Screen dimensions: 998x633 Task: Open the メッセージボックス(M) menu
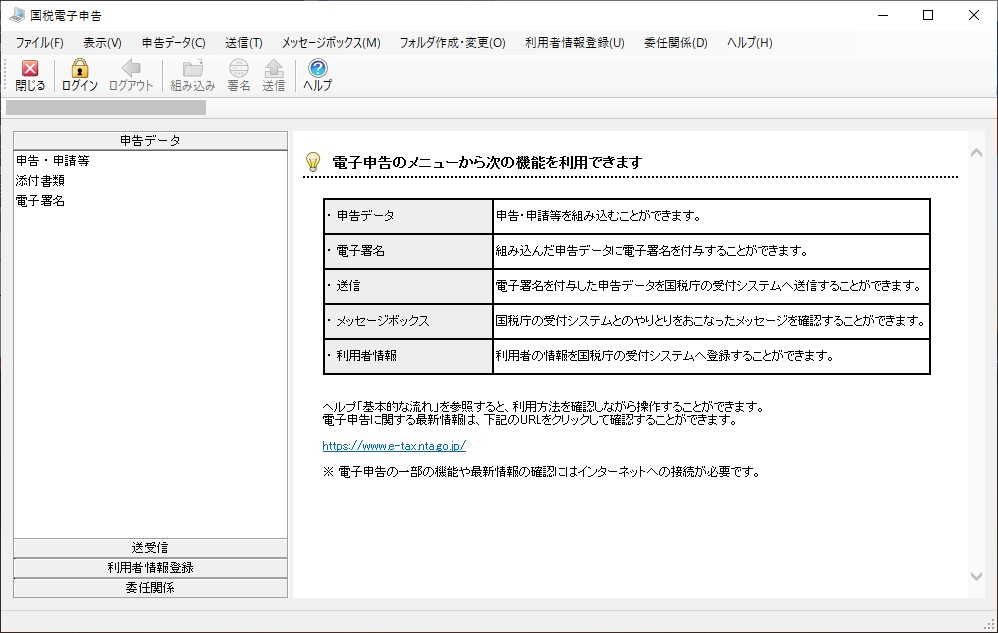coord(330,43)
